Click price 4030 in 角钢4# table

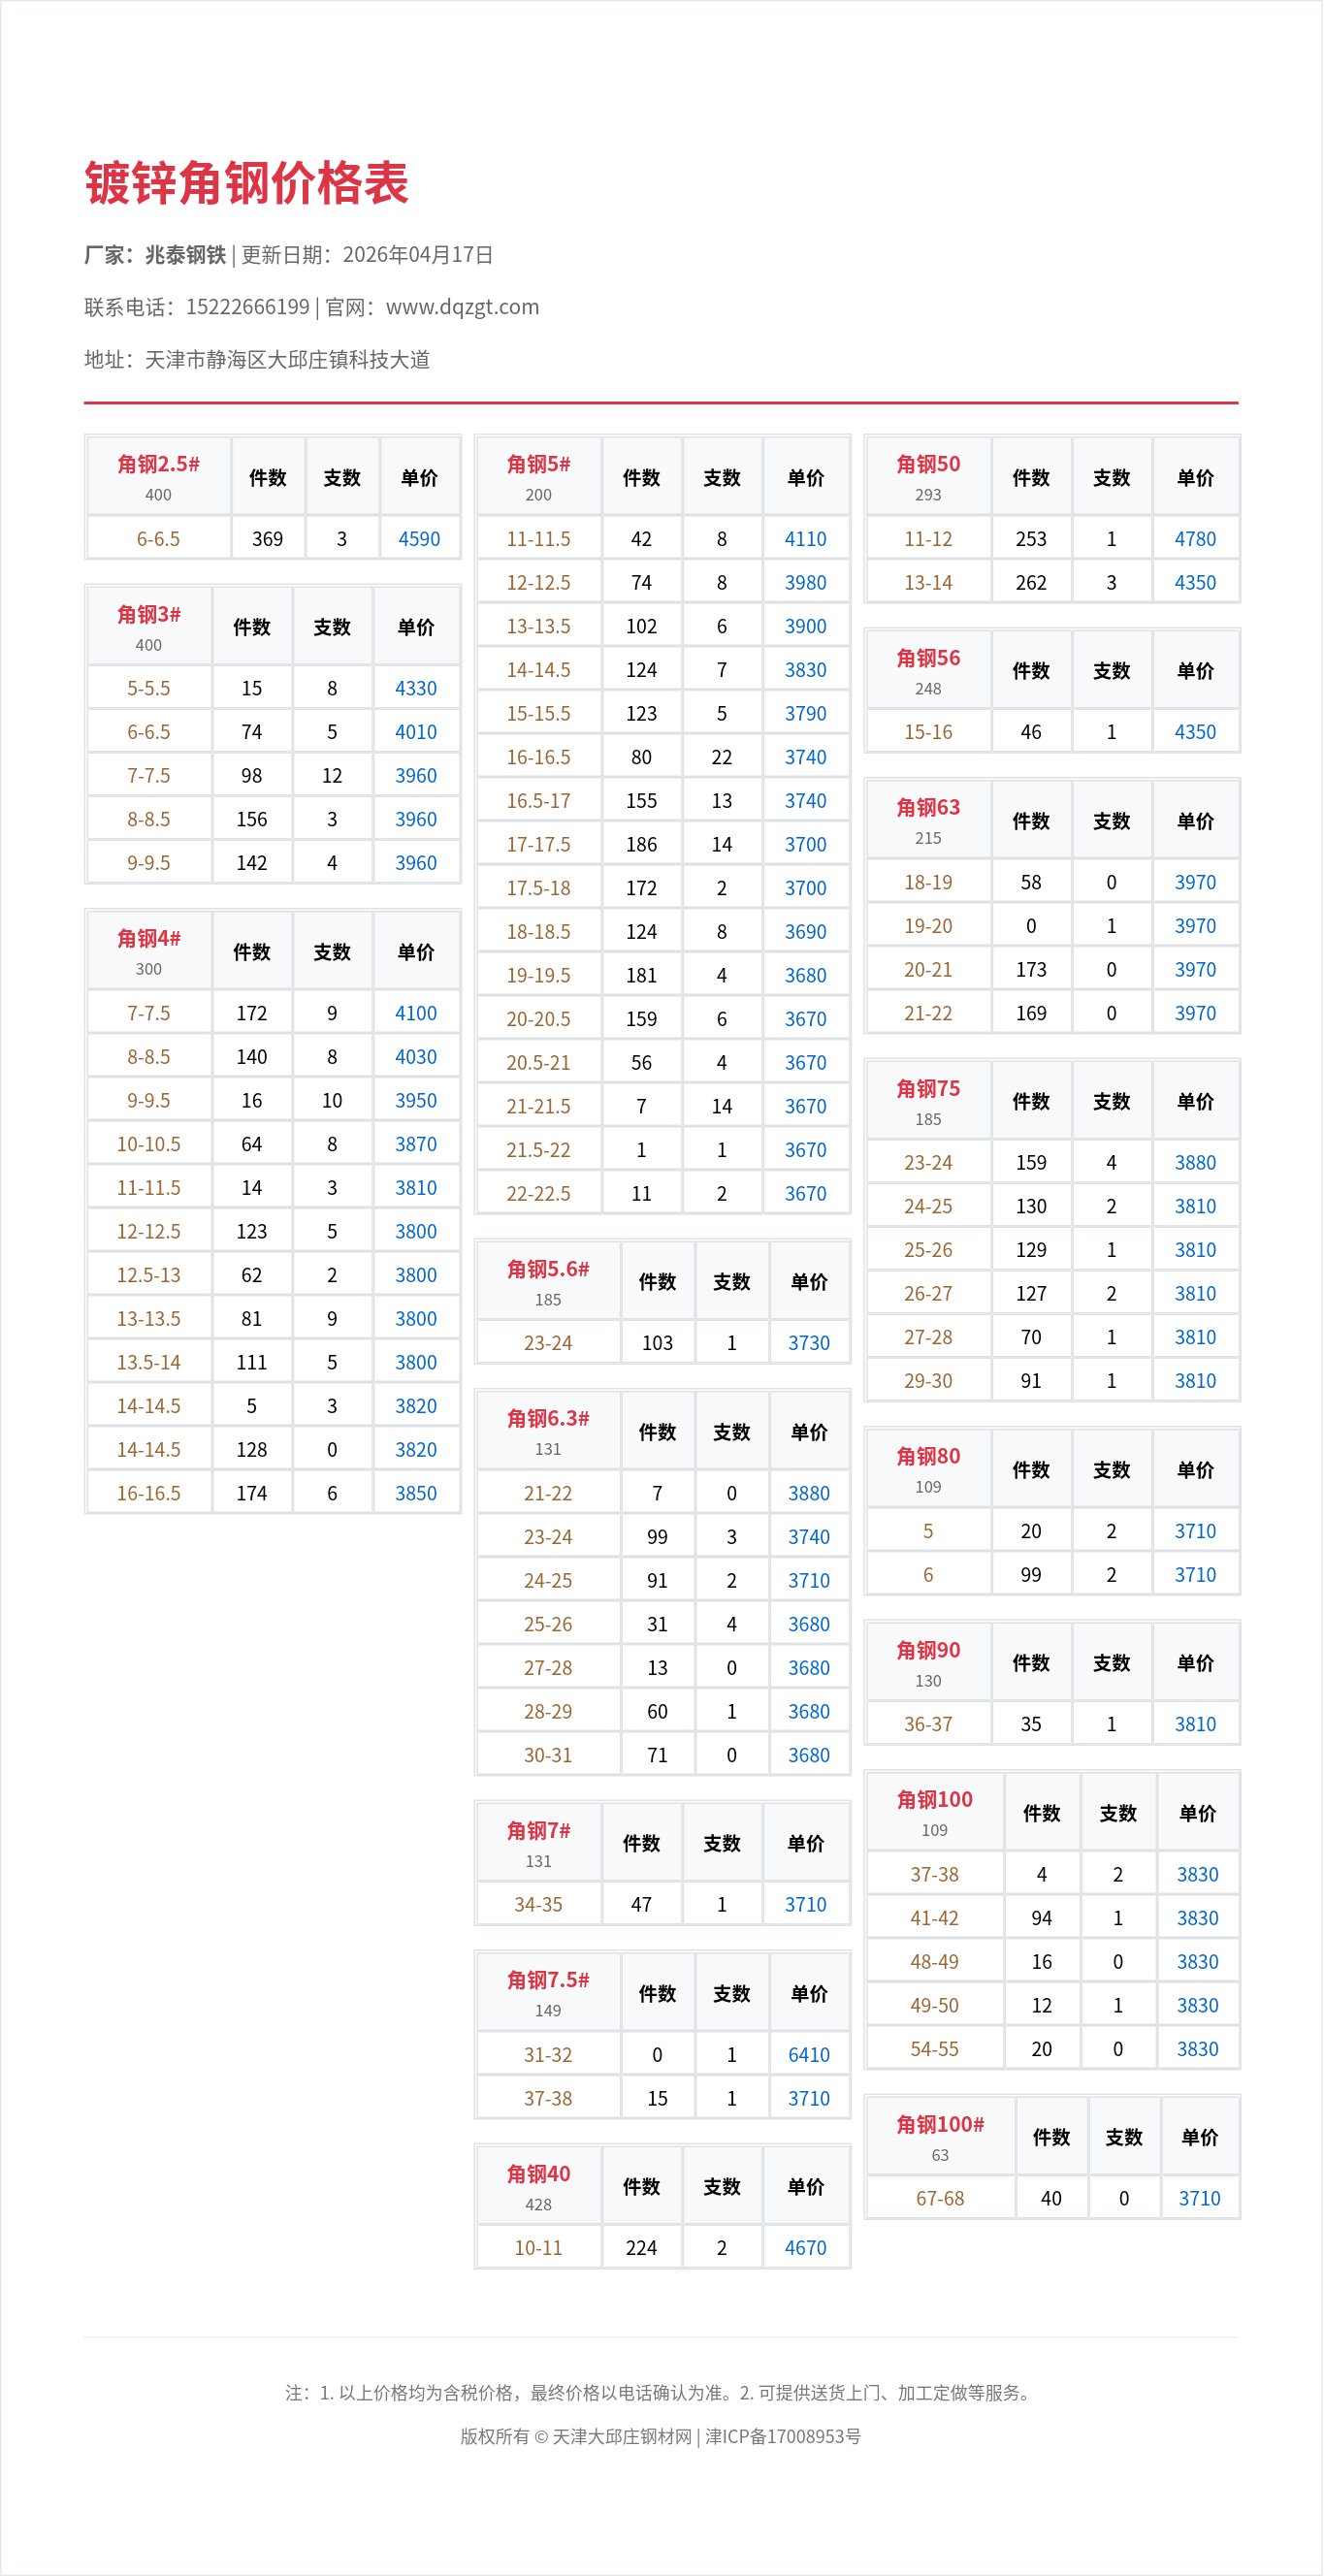(416, 1057)
